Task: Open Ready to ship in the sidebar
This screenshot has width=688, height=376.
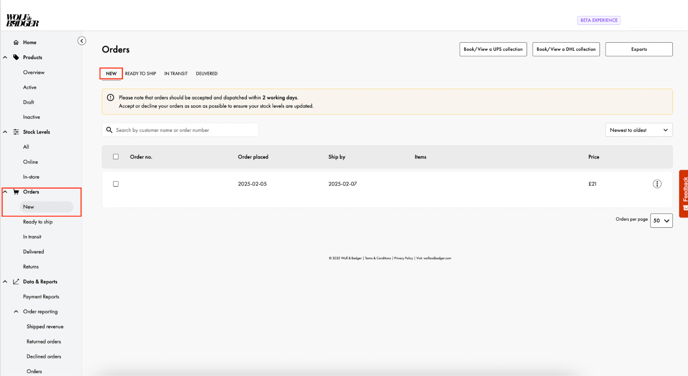Action: click(38, 222)
